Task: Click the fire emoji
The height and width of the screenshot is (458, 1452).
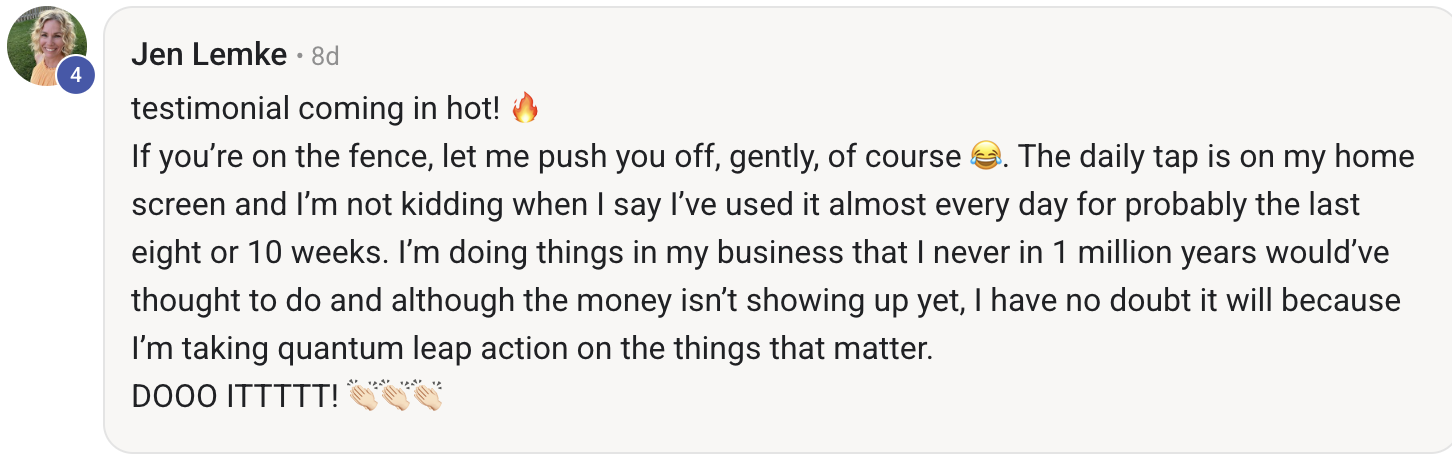Action: (x=525, y=108)
